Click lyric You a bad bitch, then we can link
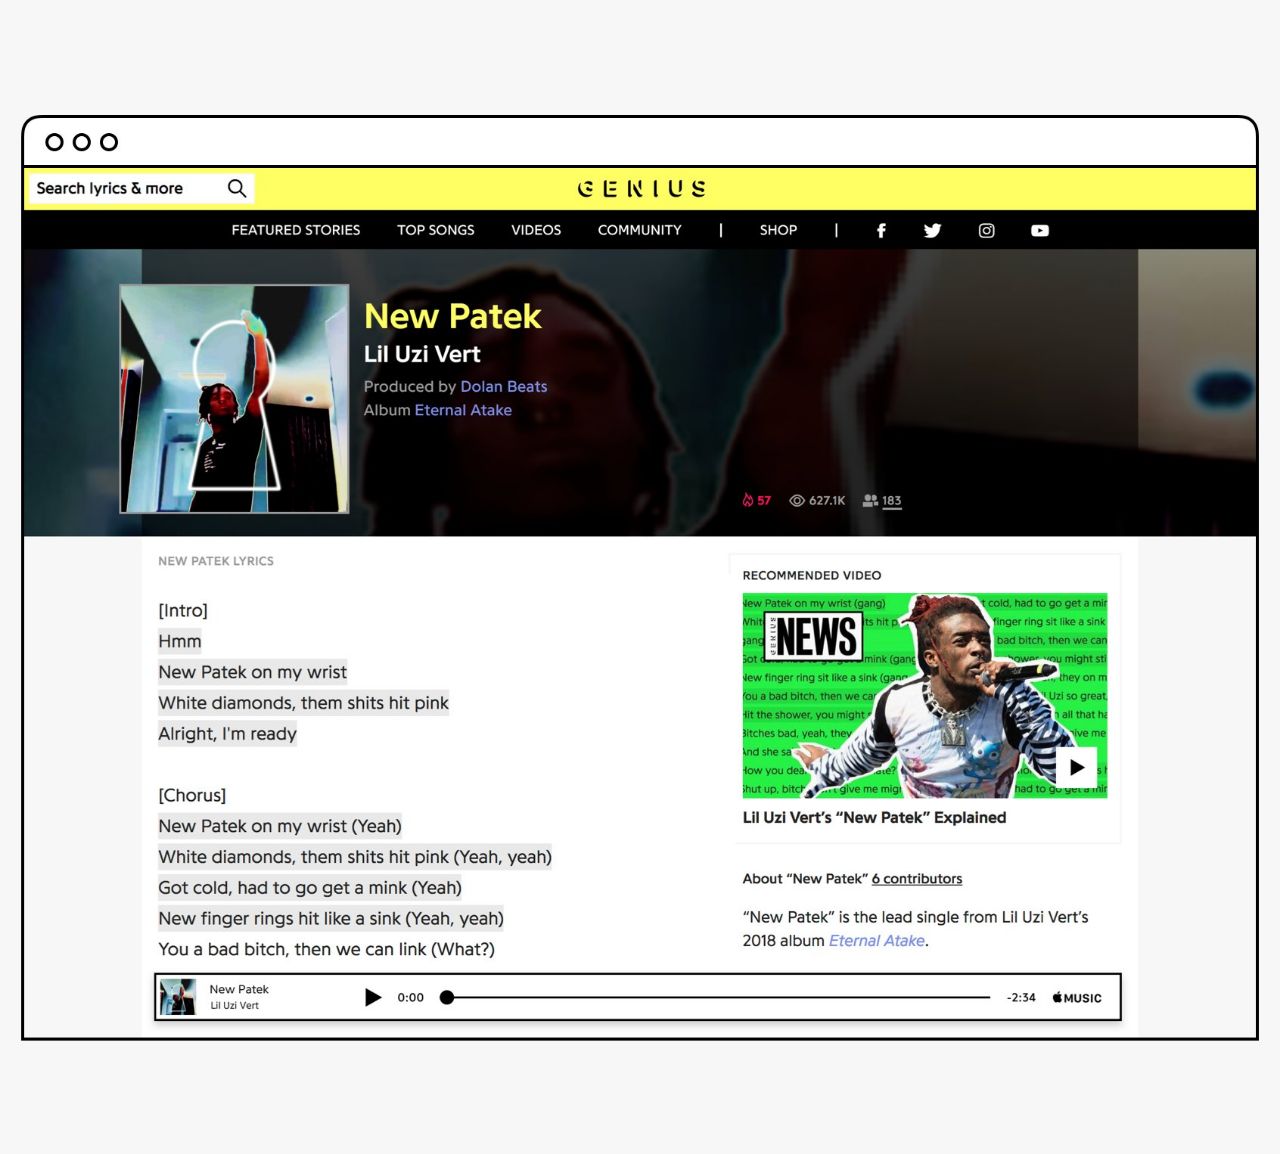This screenshot has width=1280, height=1154. (x=327, y=949)
